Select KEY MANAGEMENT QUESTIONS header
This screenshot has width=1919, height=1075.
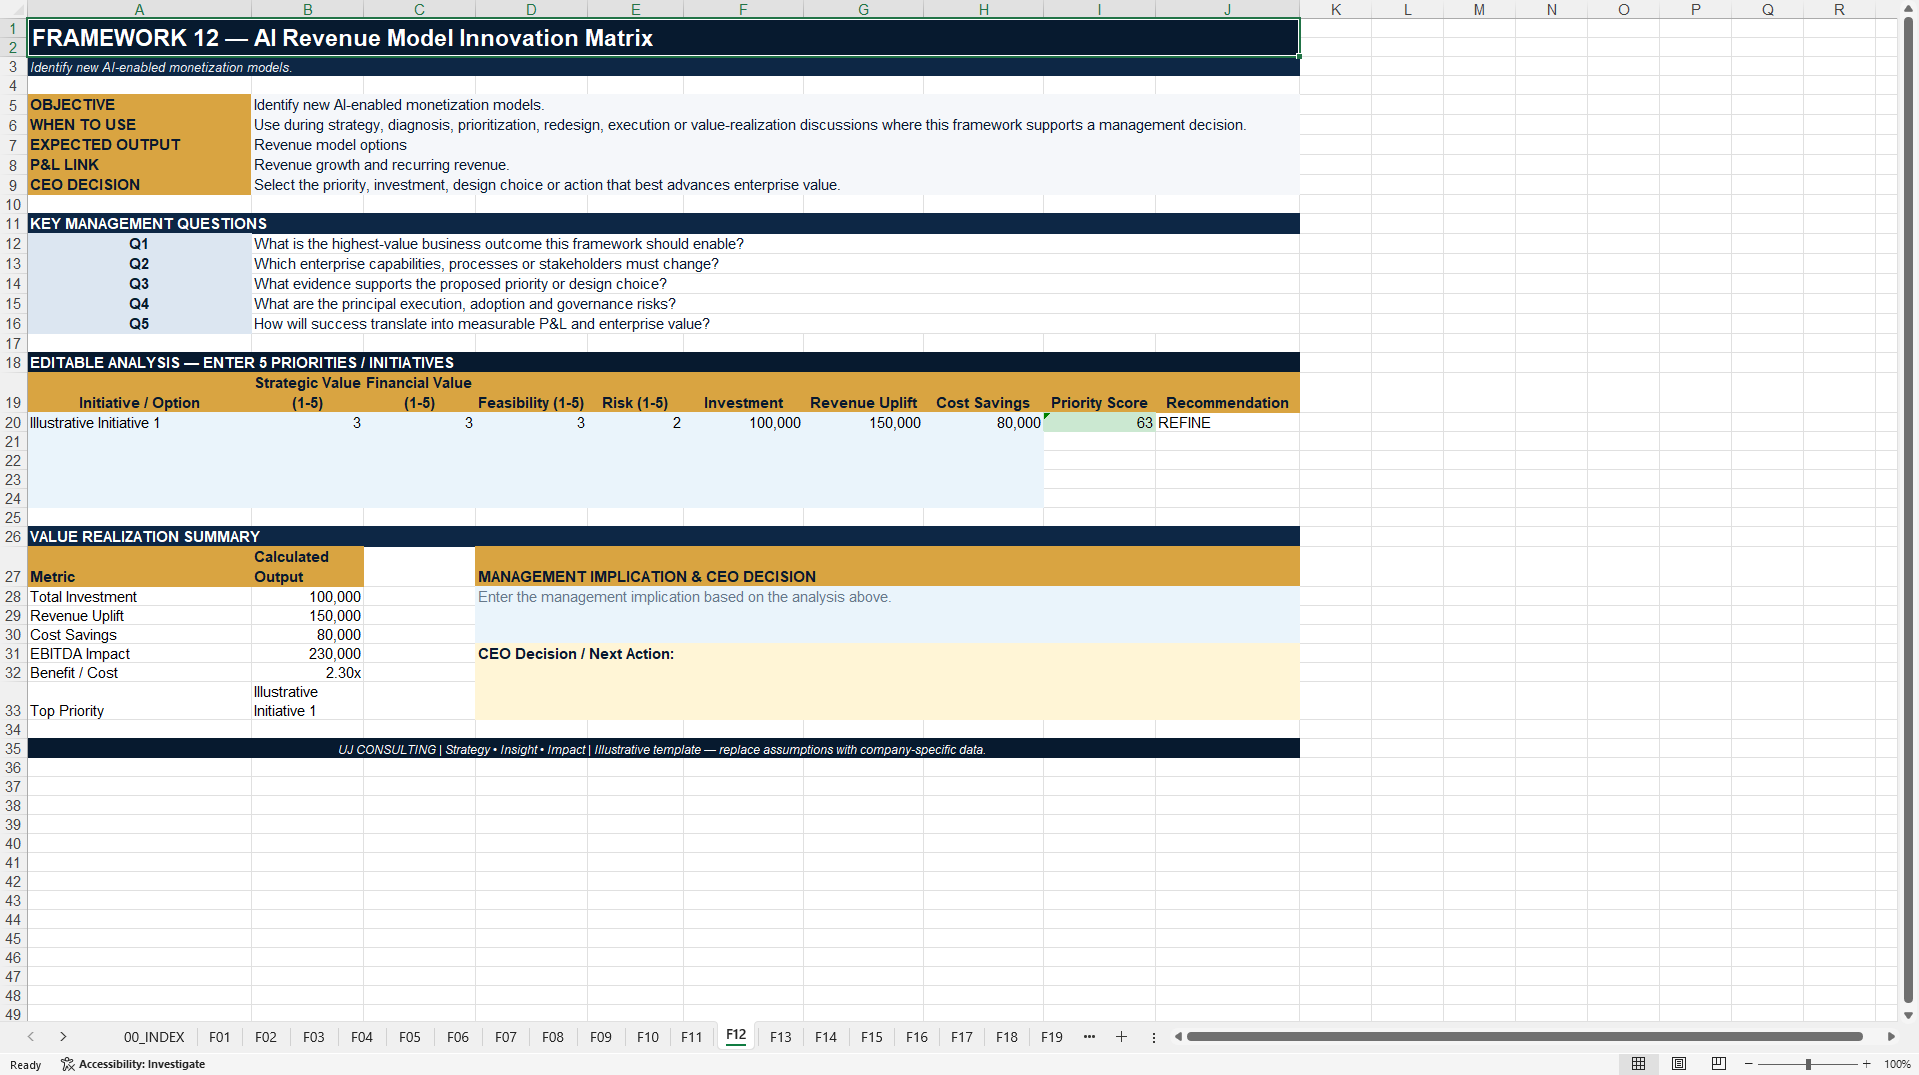pyautogui.click(x=663, y=224)
